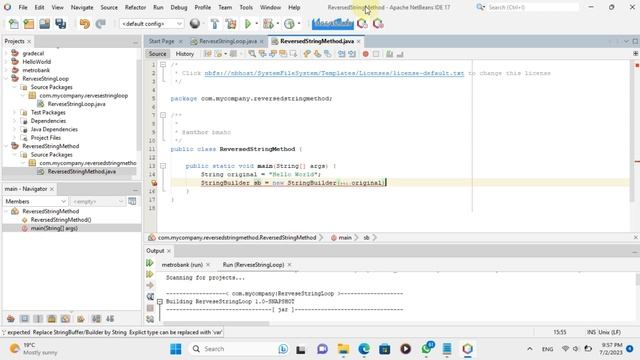Click the New Project toolbar icon
The height and width of the screenshot is (360, 640).
pyautogui.click(x=29, y=24)
